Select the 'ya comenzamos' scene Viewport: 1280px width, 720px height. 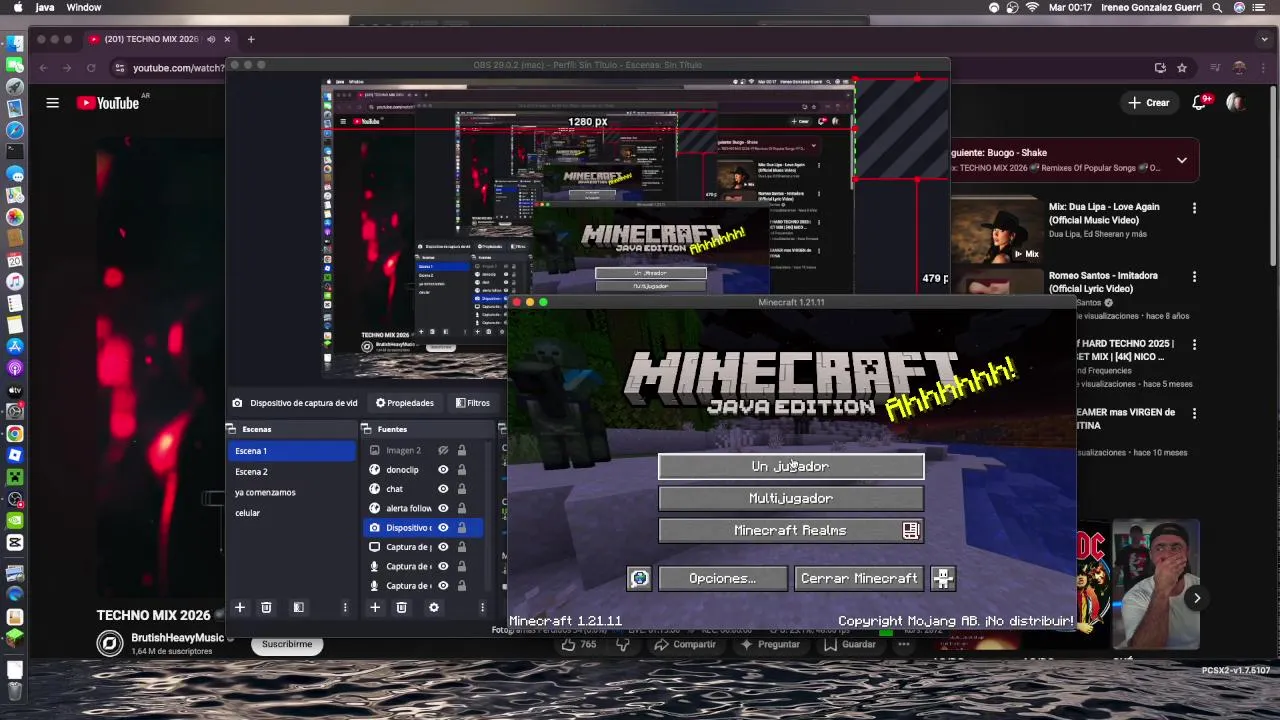coord(292,493)
